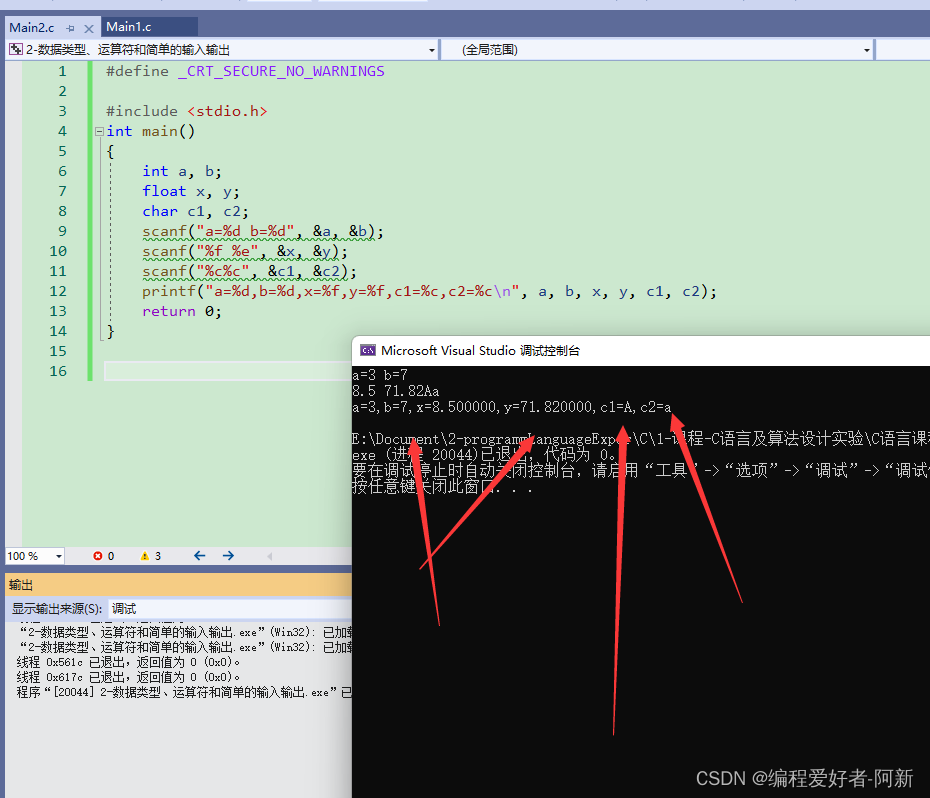
Task: Click output line '线程 0x617c 已退出'
Action: coord(128,677)
